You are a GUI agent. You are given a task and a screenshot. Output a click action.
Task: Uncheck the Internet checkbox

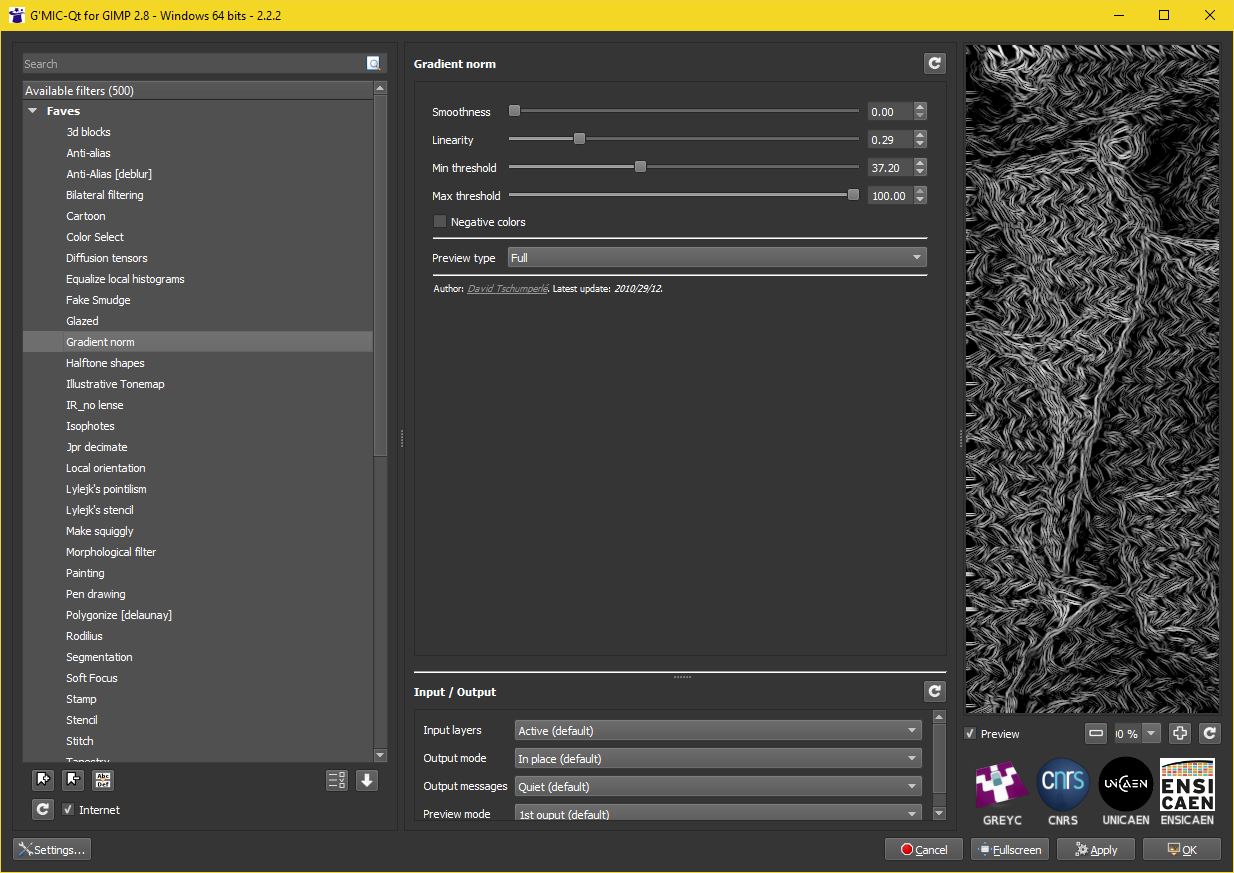[x=68, y=810]
